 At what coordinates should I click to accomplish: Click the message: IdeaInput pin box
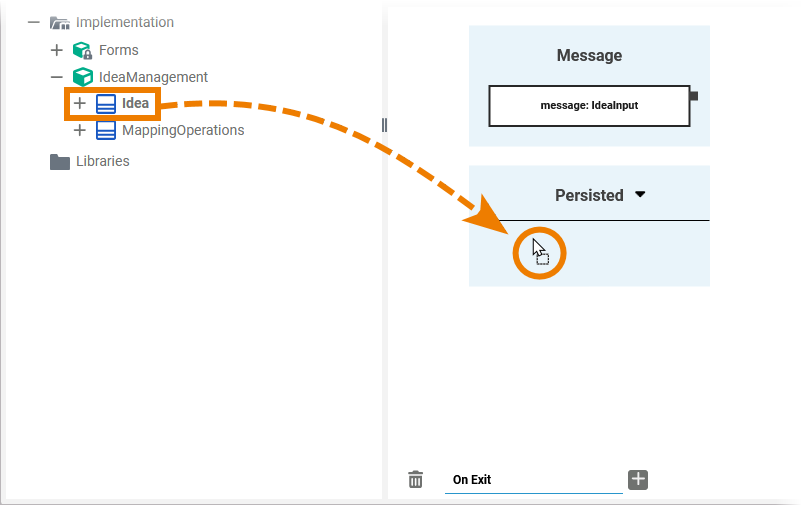point(589,106)
